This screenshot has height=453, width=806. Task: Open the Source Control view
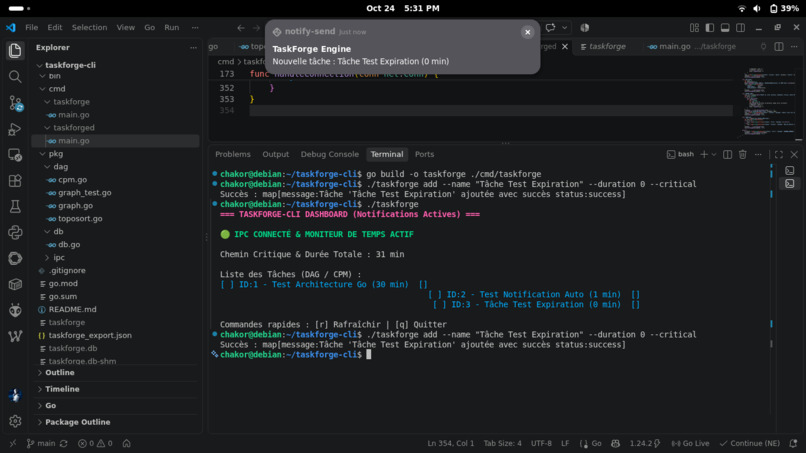15,103
